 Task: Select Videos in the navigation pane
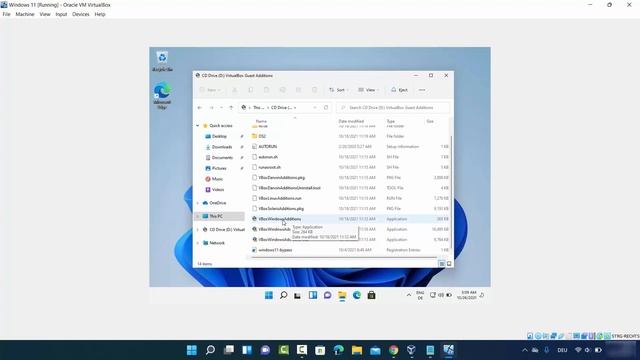pos(218,189)
